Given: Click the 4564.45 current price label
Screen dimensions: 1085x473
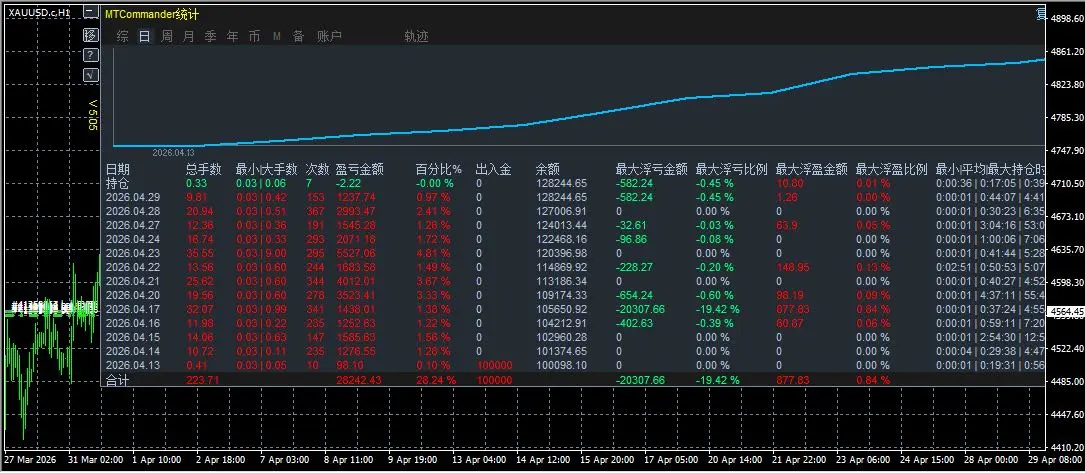Looking at the screenshot, I should 1066,312.
